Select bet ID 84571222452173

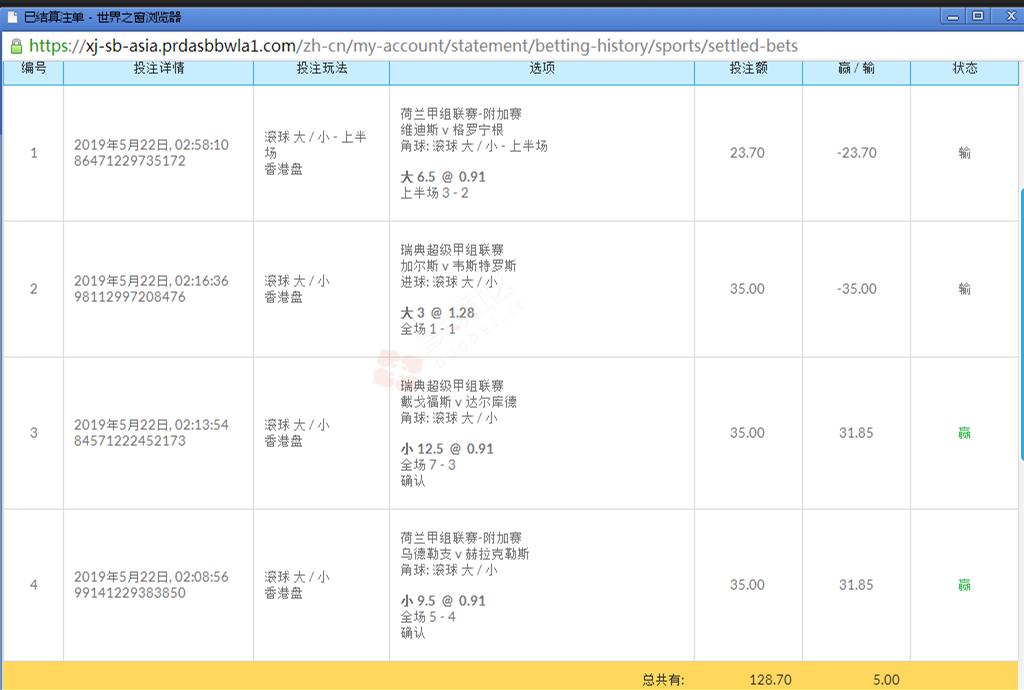coord(129,441)
